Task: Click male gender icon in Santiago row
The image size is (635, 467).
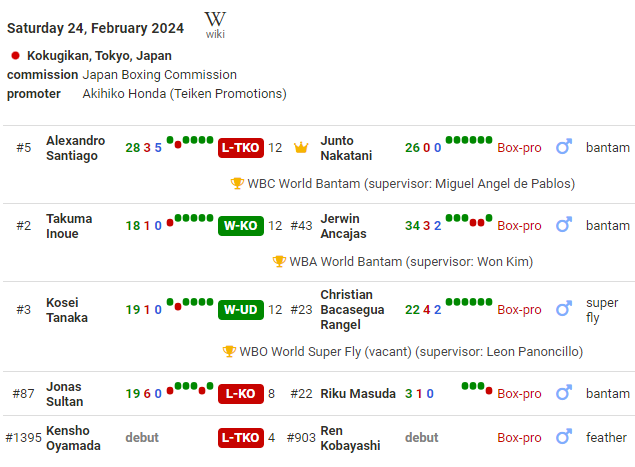Action: click(x=564, y=148)
